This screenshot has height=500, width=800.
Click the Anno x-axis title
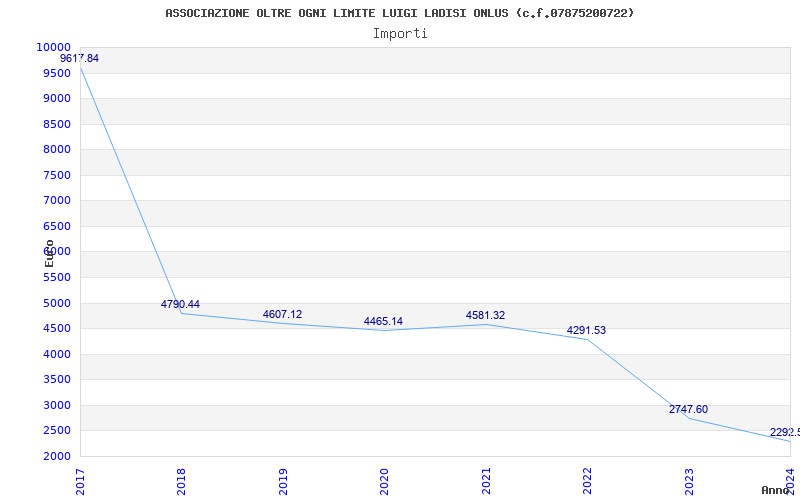click(x=776, y=490)
